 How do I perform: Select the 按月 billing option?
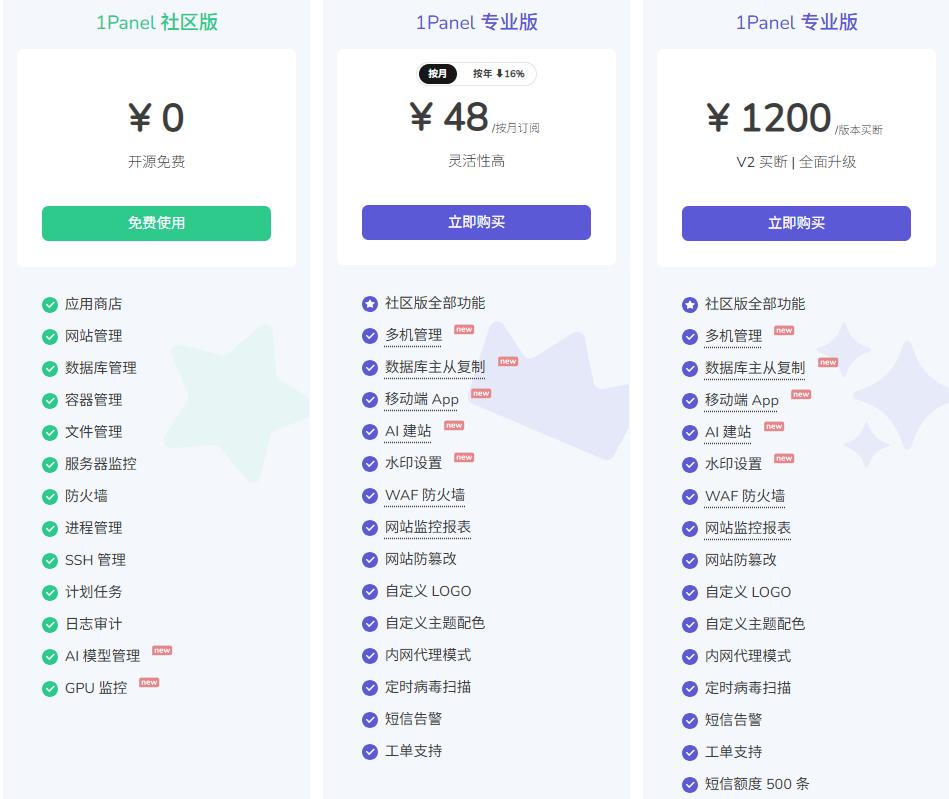(x=437, y=74)
